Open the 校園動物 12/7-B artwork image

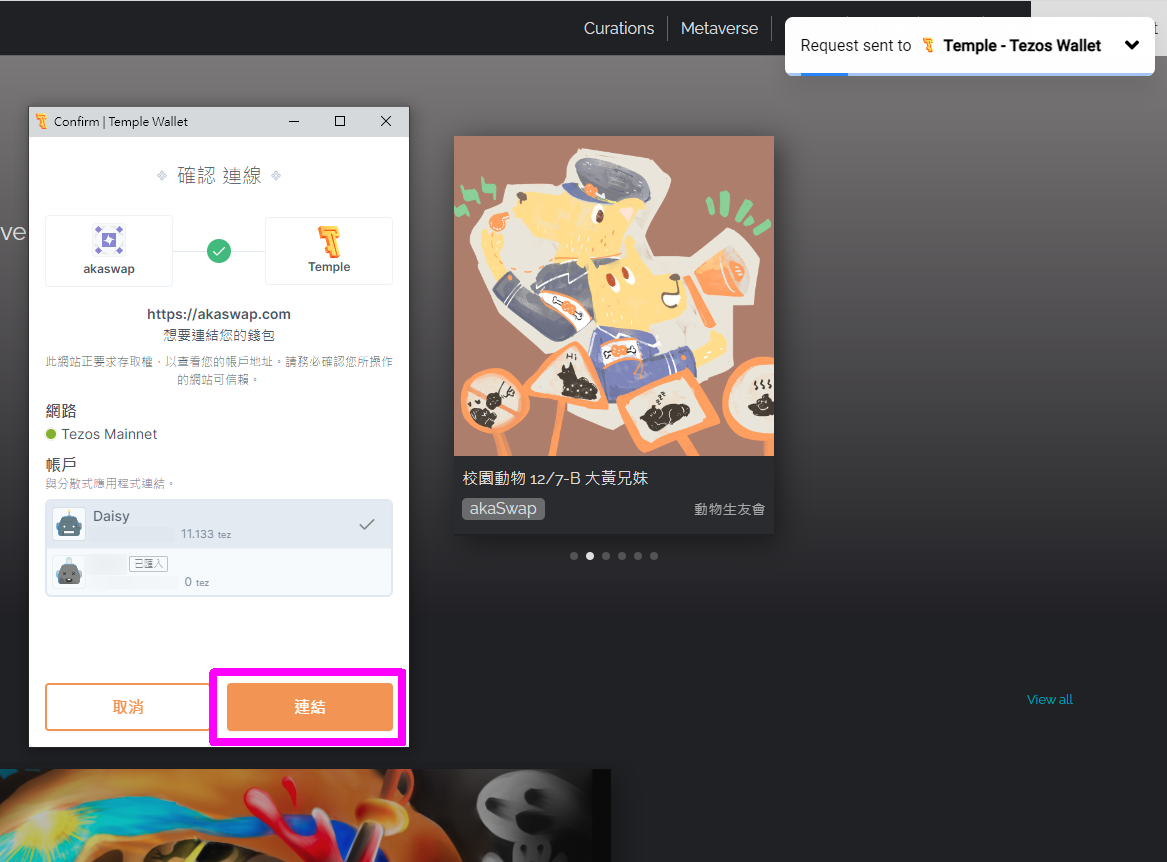(x=614, y=296)
